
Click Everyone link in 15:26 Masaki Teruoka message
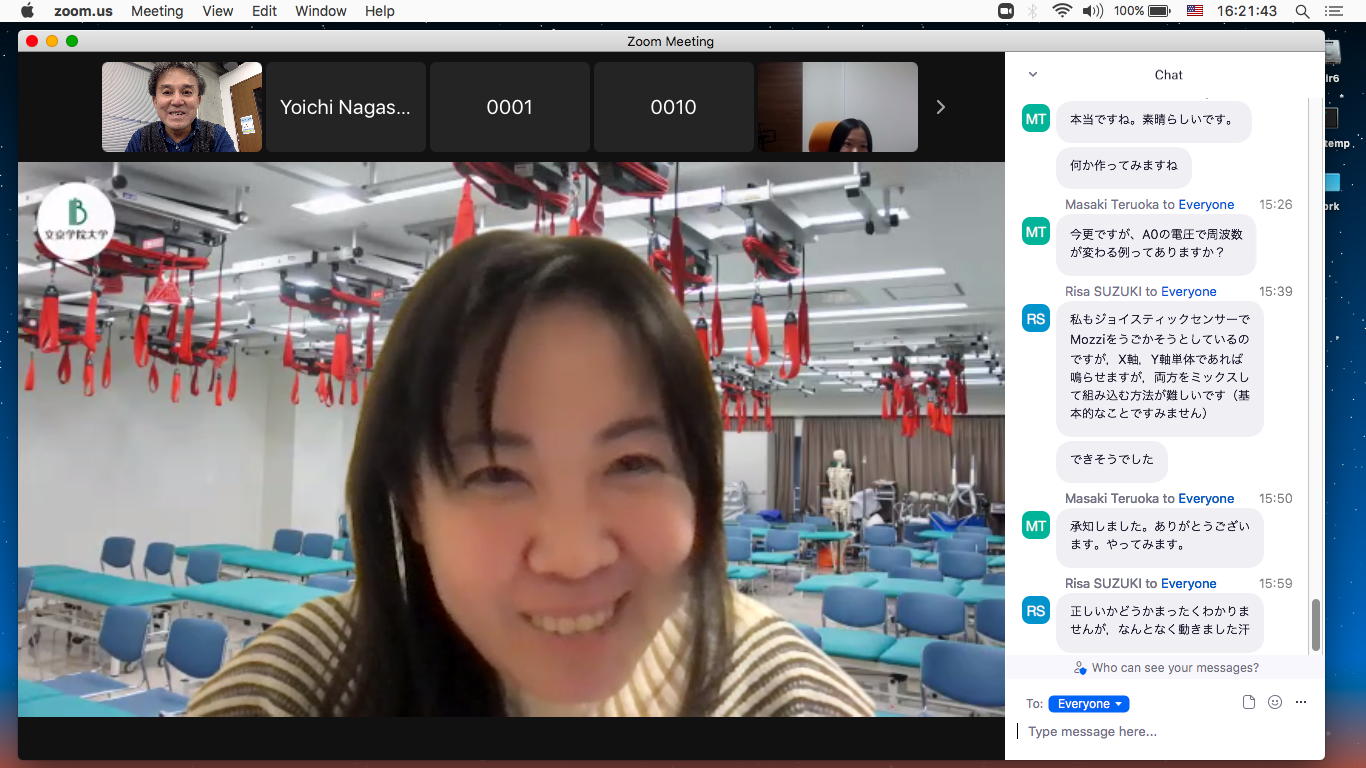(x=1206, y=205)
